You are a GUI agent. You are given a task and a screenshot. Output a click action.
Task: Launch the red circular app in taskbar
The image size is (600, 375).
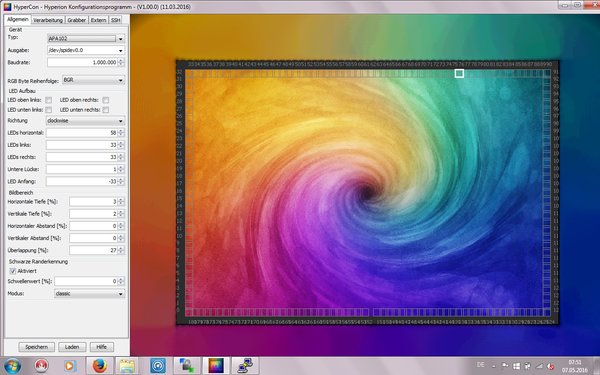pos(41,366)
